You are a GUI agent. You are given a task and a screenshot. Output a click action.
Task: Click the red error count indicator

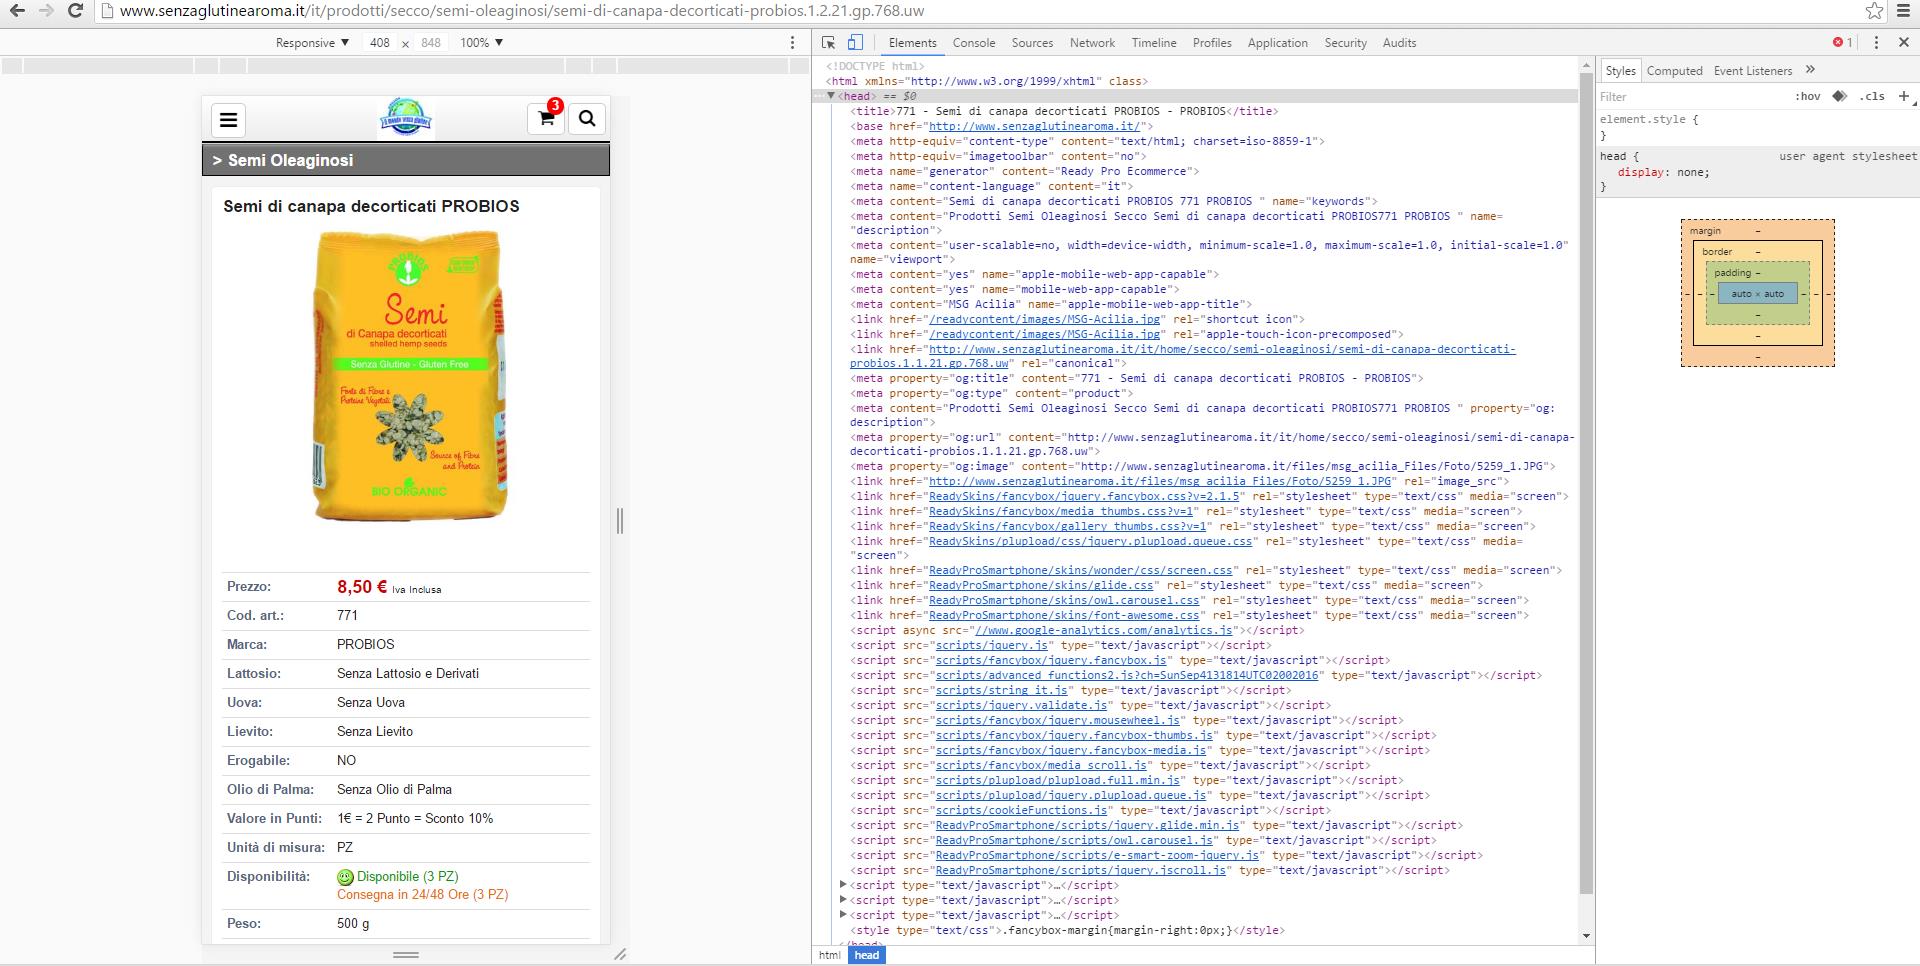pyautogui.click(x=1842, y=43)
